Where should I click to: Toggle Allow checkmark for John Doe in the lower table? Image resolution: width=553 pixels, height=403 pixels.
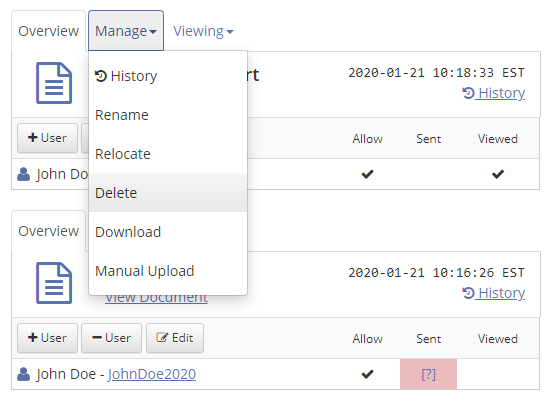(x=367, y=374)
